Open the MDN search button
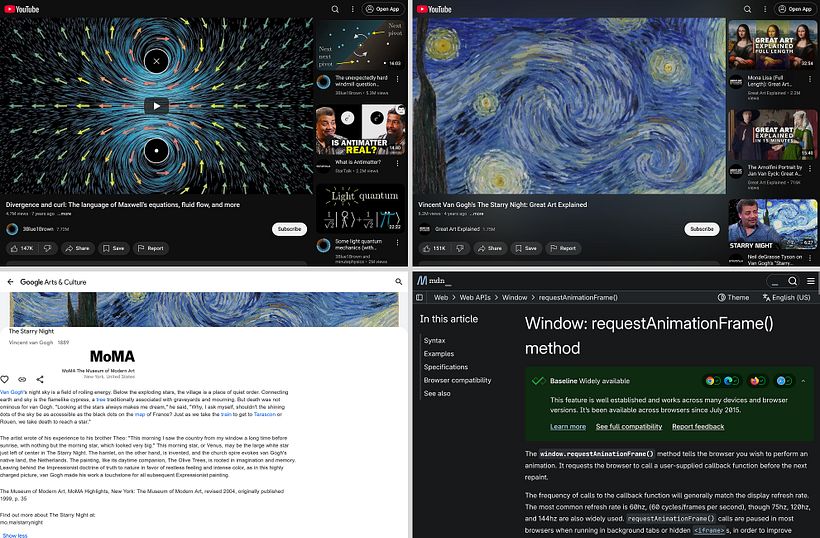820x538 pixels. (793, 281)
